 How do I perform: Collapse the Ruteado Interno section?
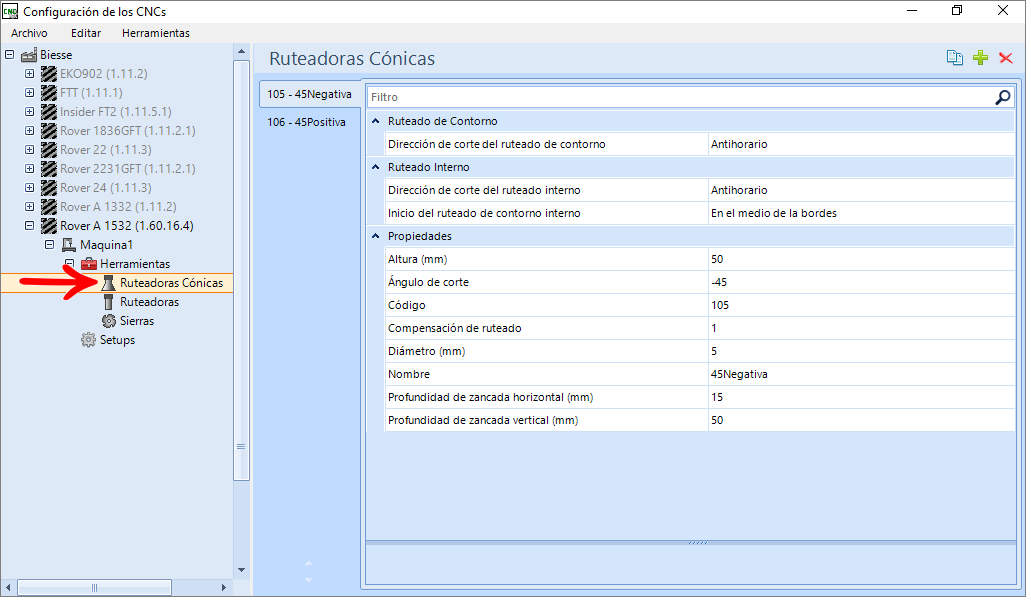[377, 168]
